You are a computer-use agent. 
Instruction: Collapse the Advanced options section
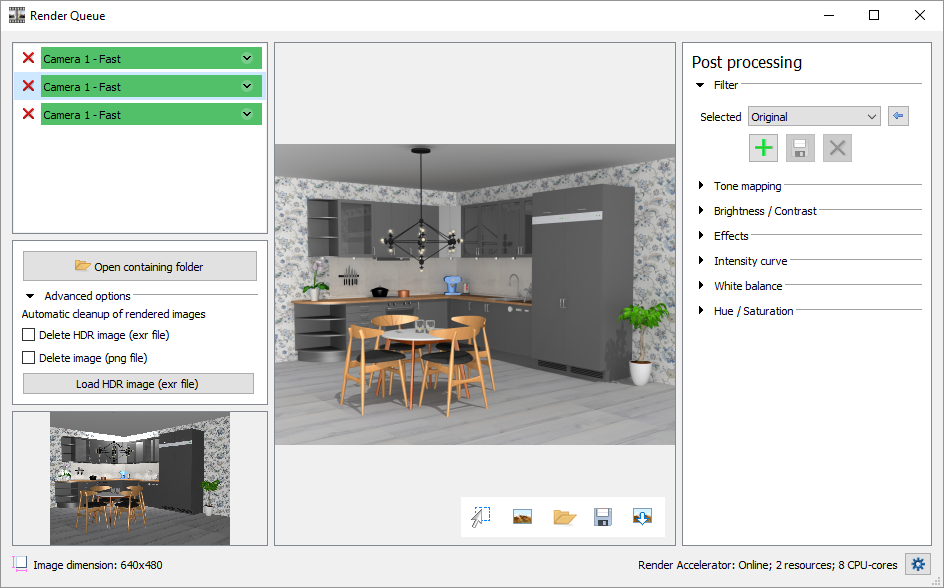31,296
